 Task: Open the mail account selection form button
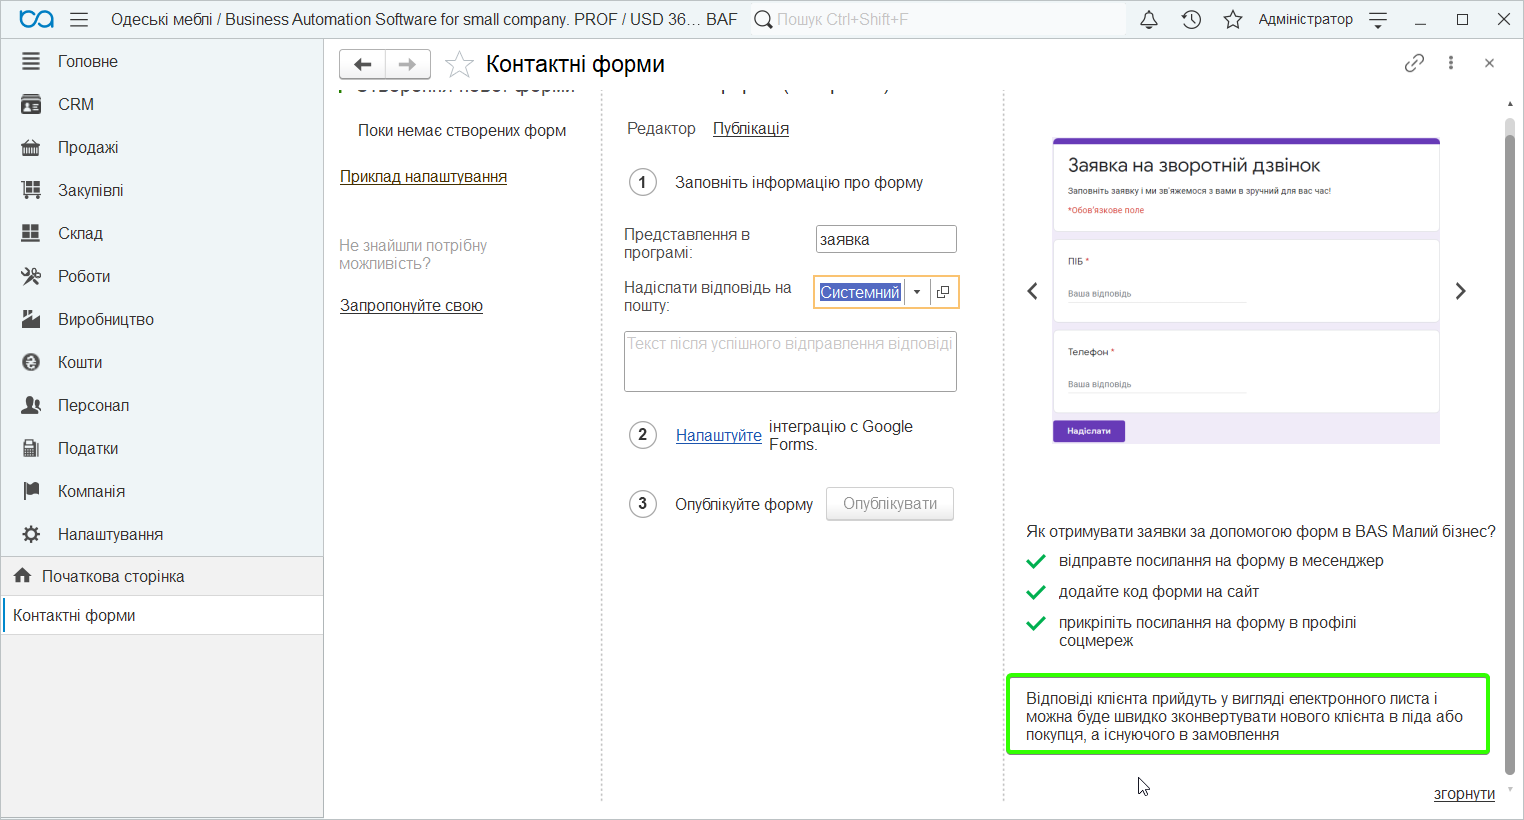(943, 292)
